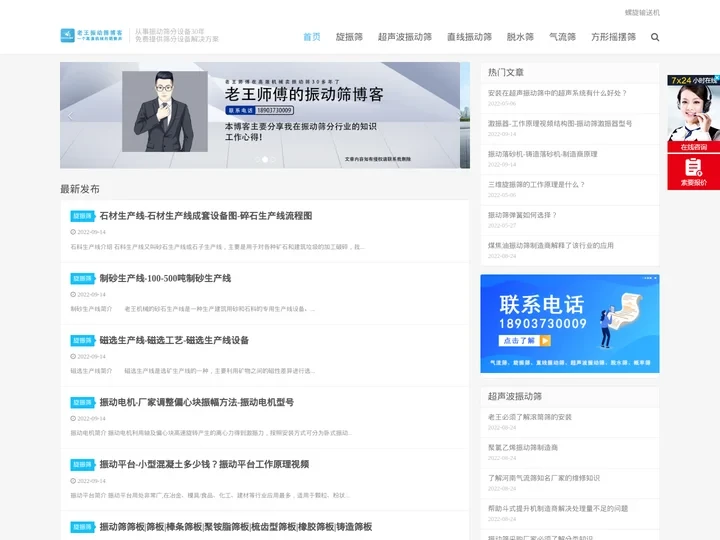Open the 方形摇摆筛 menu item

coord(613,37)
